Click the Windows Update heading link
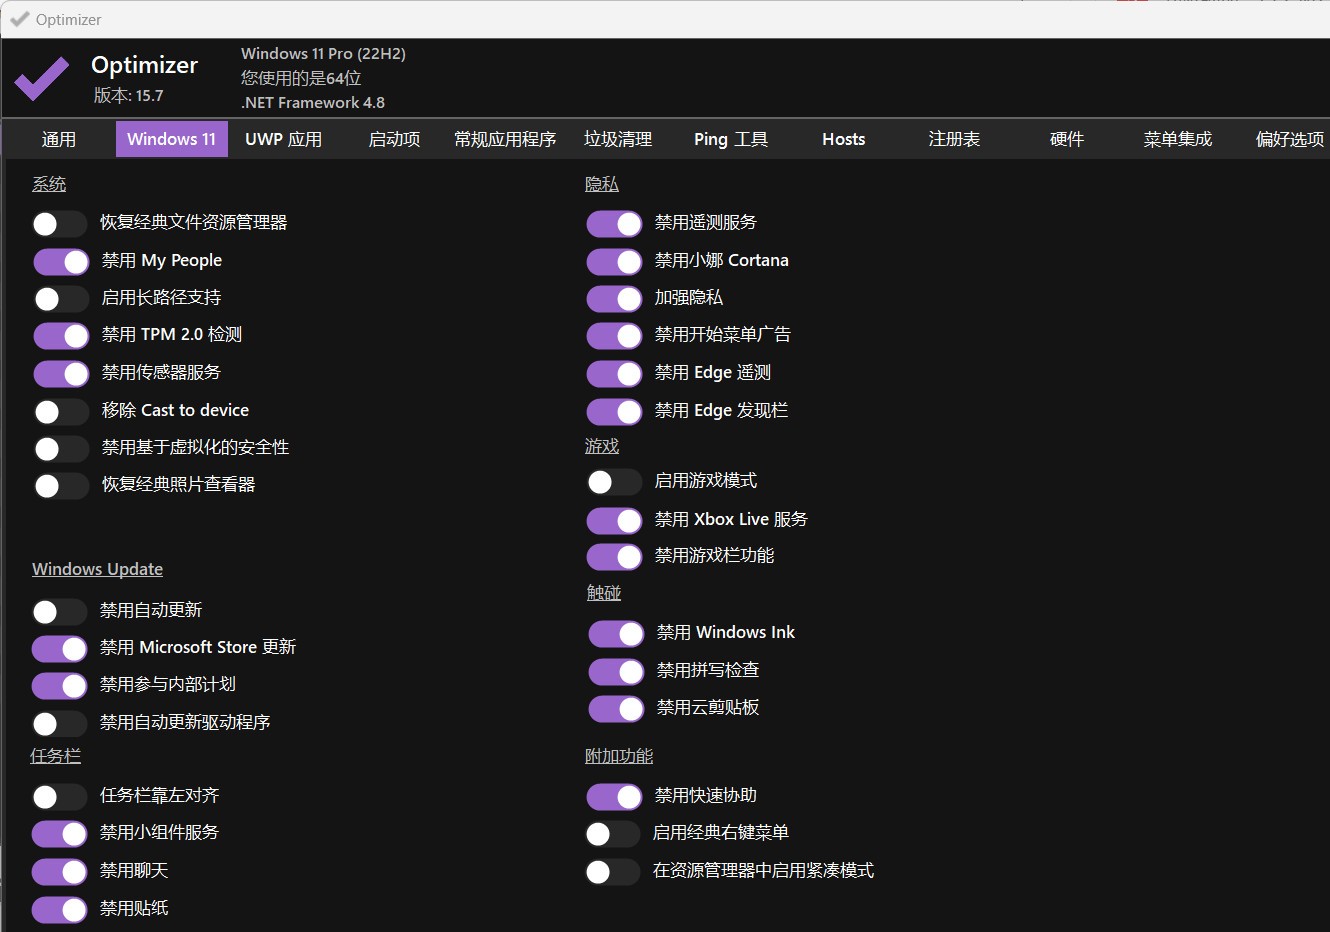Viewport: 1330px width, 932px height. click(97, 569)
